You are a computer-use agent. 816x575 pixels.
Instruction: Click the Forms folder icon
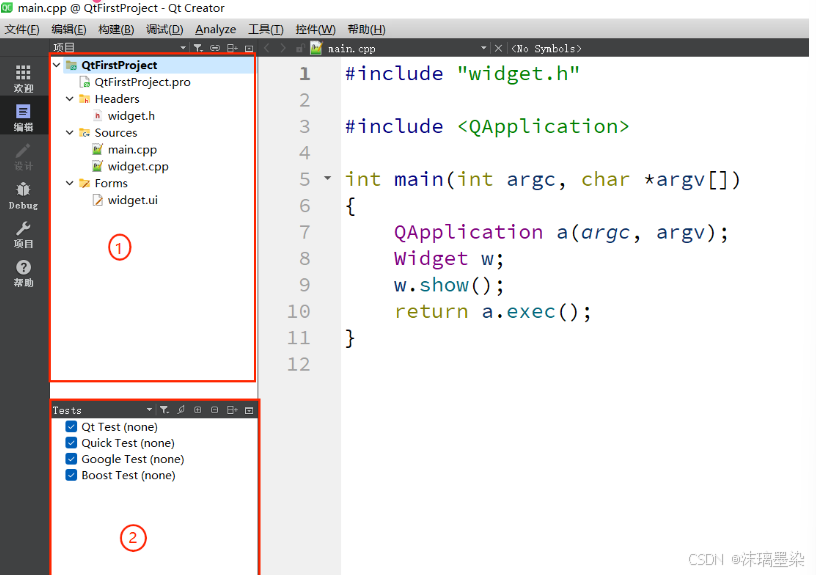pos(84,183)
